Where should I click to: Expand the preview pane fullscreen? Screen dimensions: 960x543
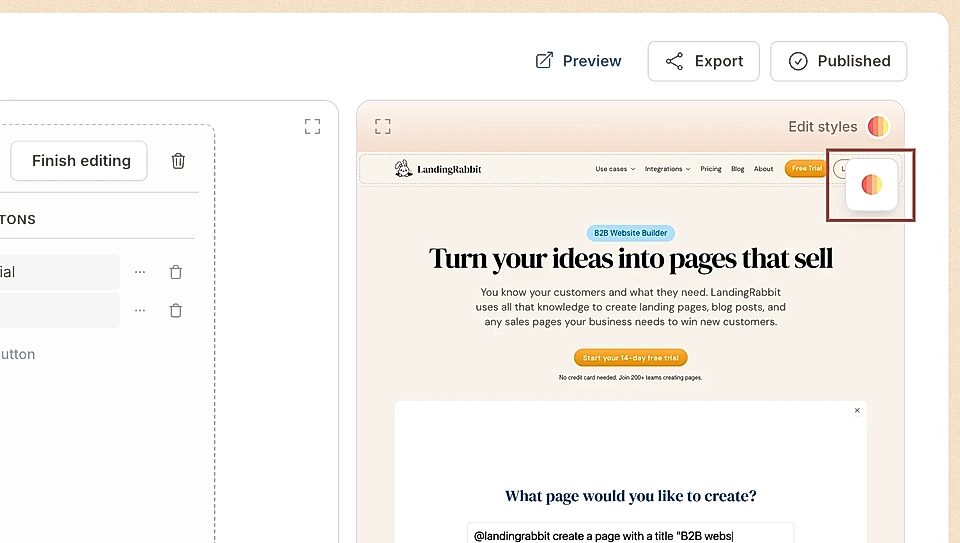tap(383, 127)
